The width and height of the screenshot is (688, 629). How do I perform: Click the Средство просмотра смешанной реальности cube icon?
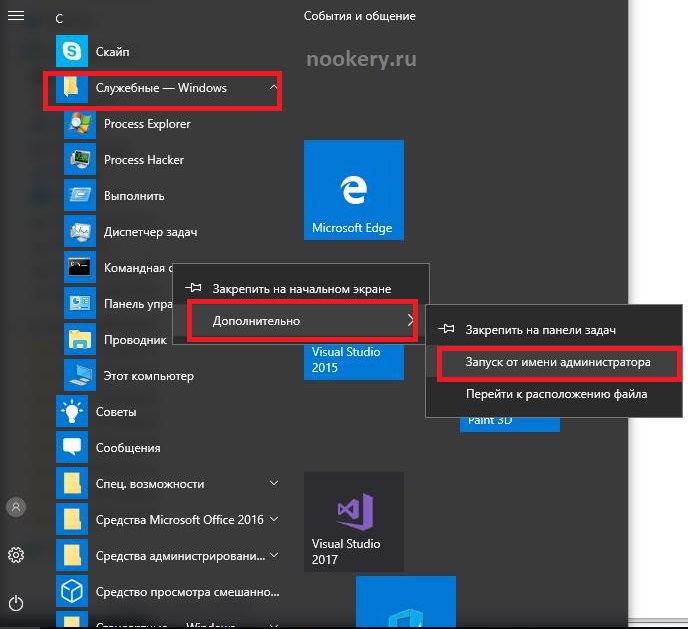click(72, 591)
